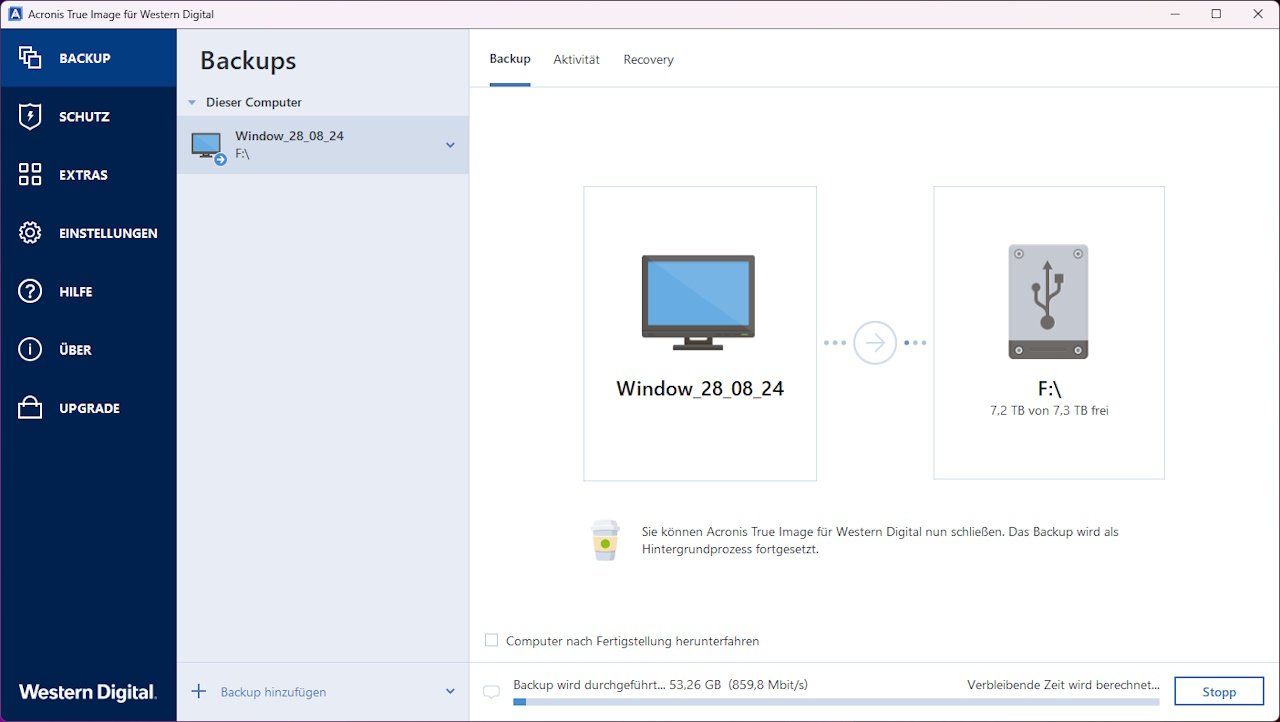This screenshot has width=1280, height=722.
Task: Click the Über info icon
Action: 30,350
